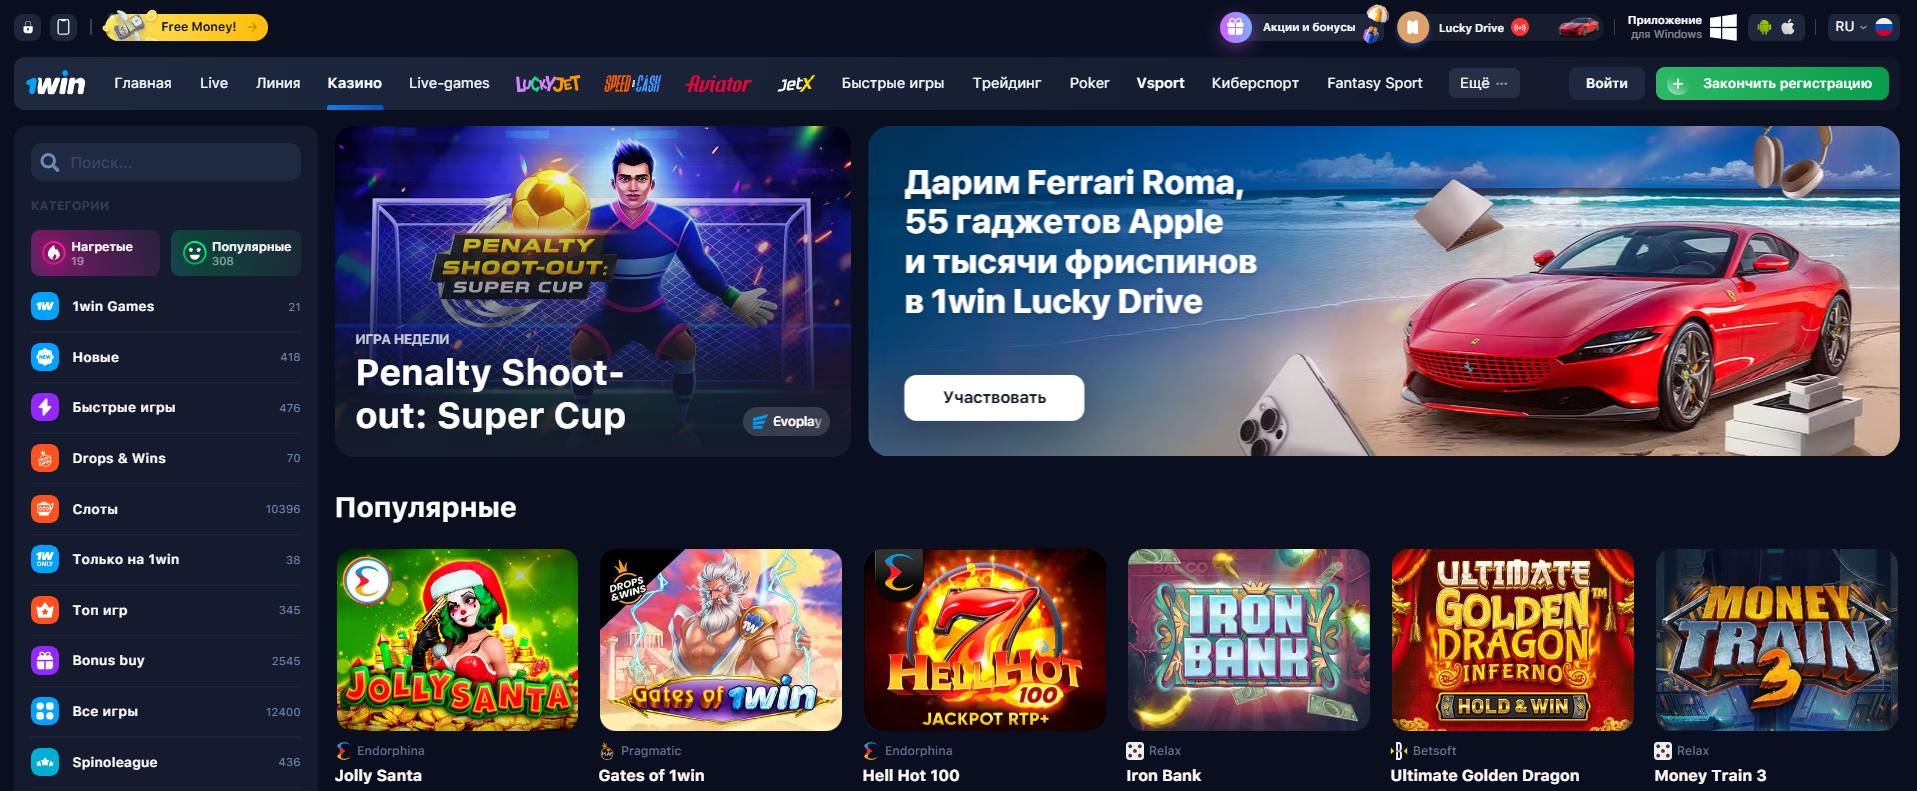Select the Нагретые category filter

click(95, 253)
